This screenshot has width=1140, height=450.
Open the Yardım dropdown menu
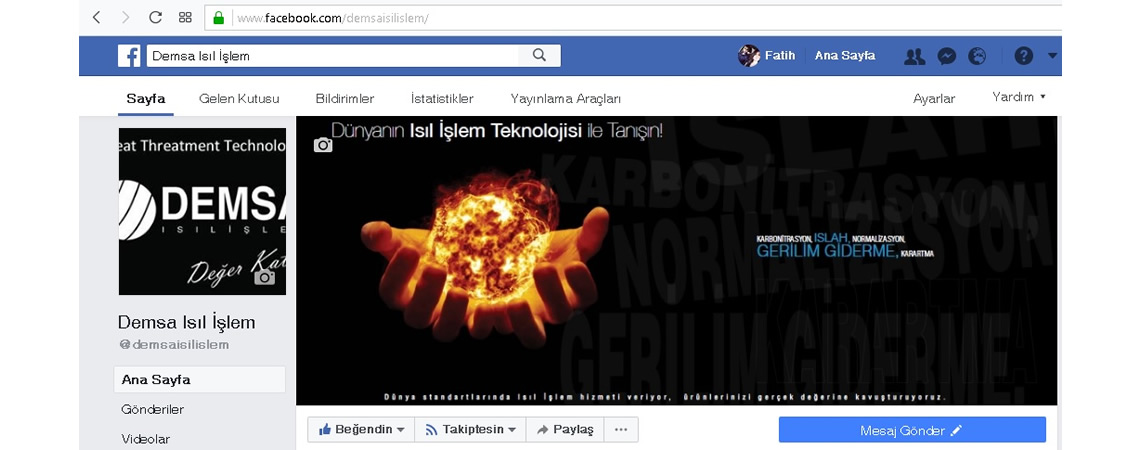click(x=1018, y=97)
